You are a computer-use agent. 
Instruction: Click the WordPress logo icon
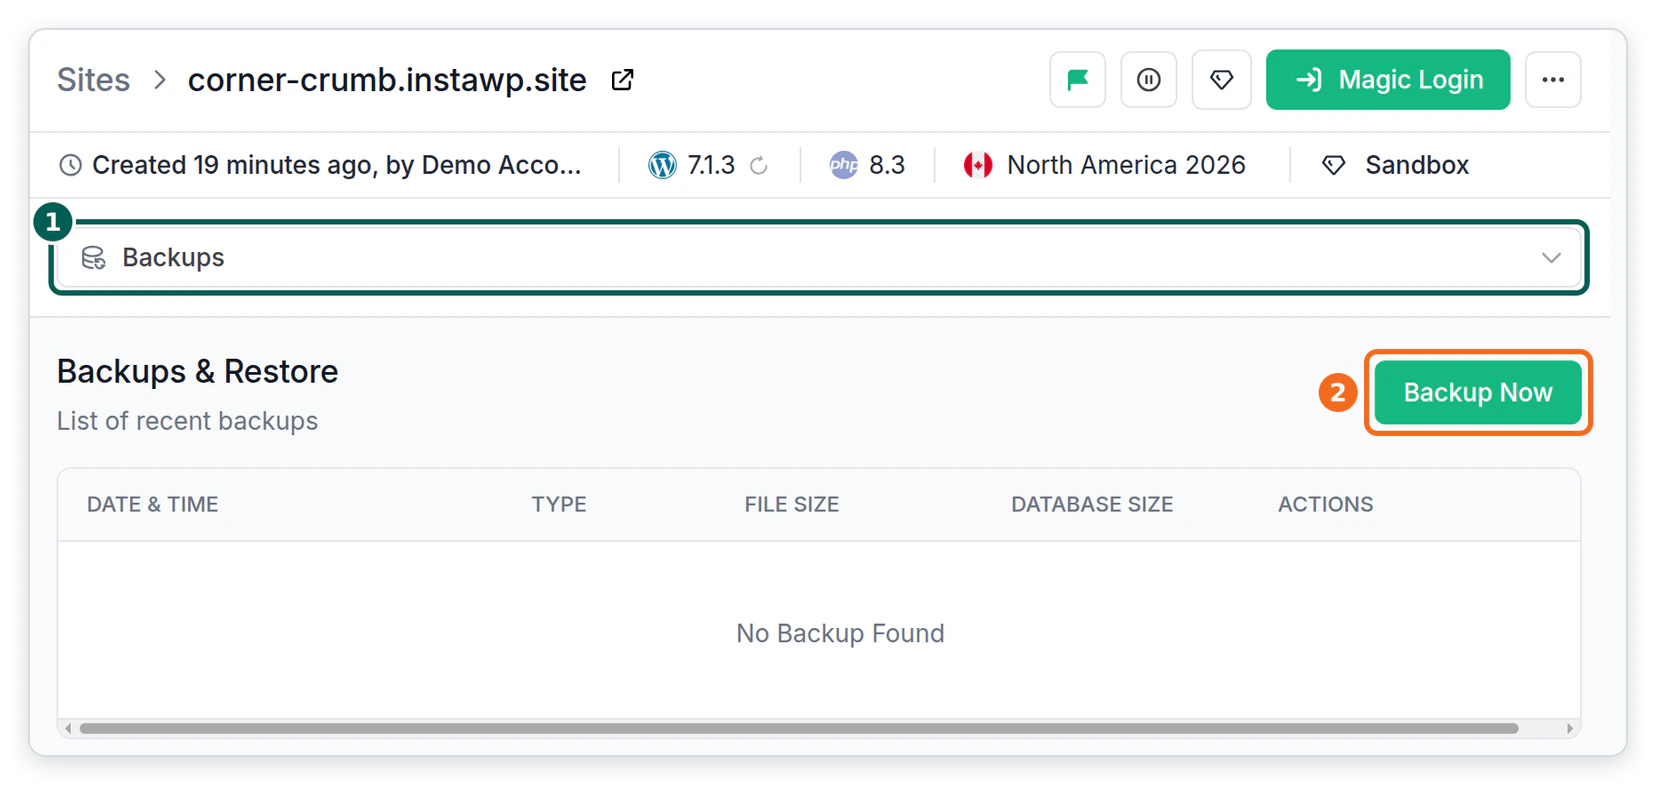[662, 165]
